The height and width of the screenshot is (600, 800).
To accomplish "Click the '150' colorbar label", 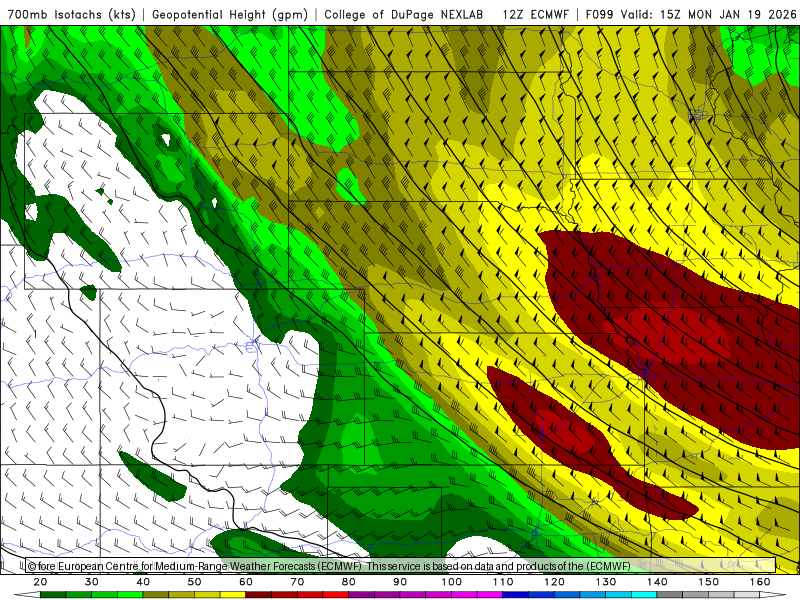I will pos(709,582).
